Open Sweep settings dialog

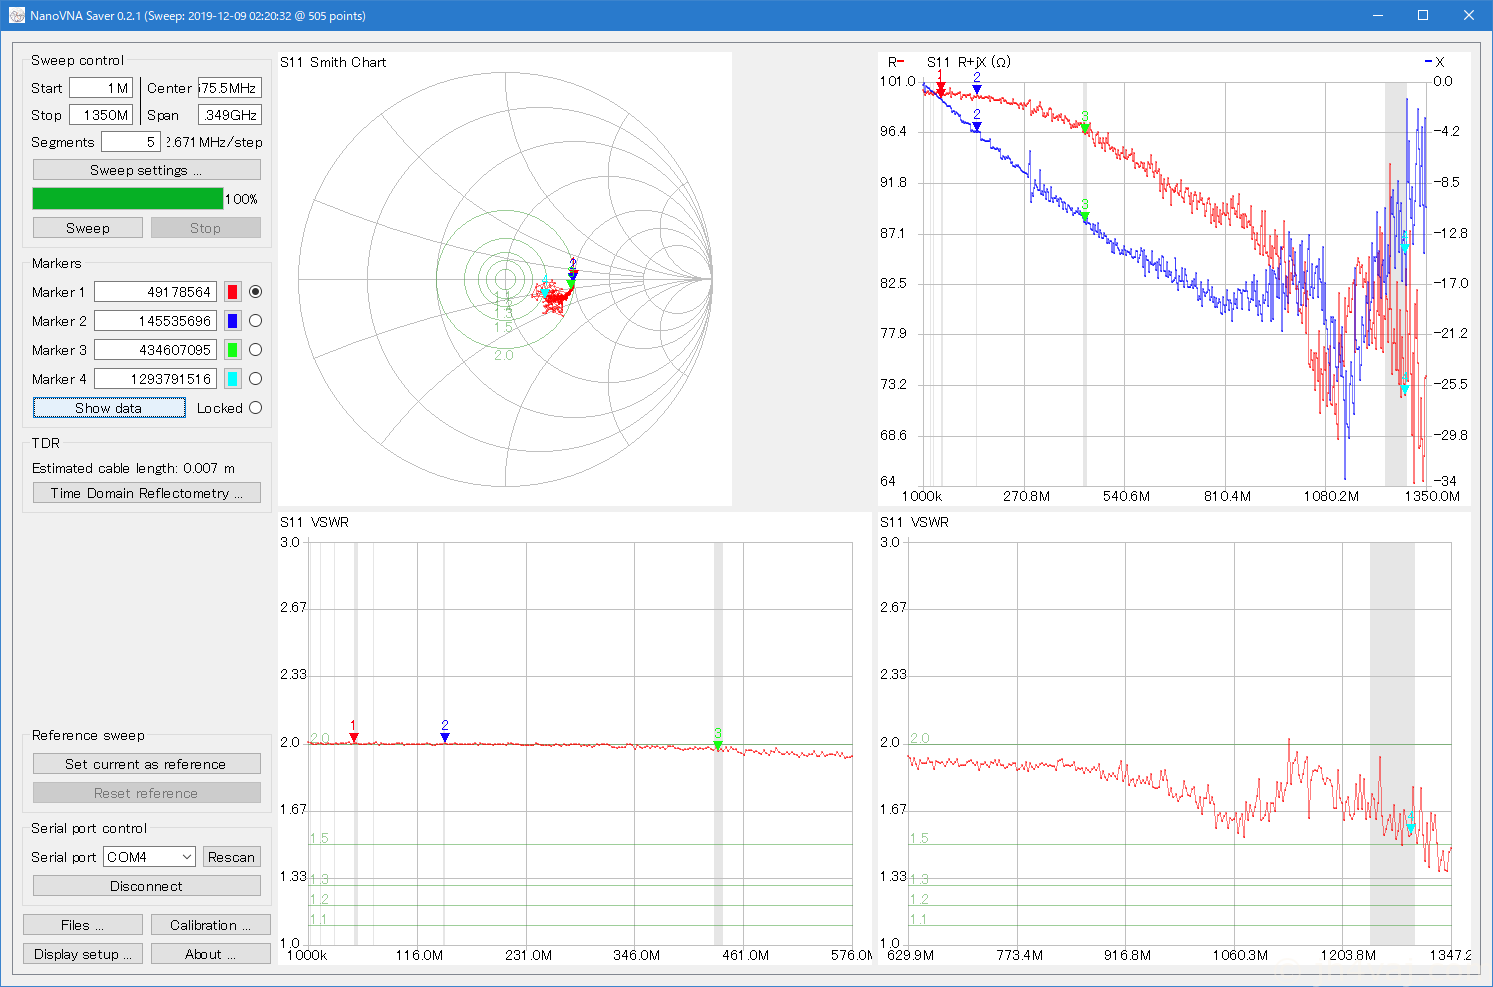pos(147,170)
